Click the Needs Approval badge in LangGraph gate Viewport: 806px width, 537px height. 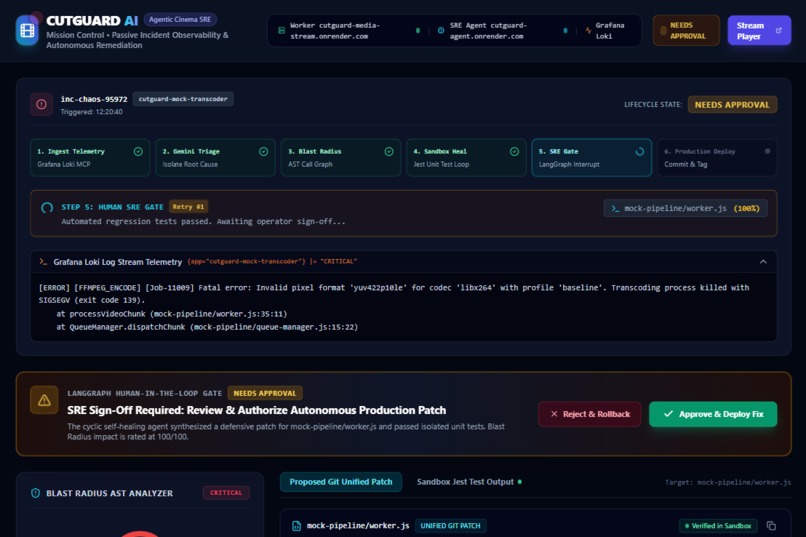(x=265, y=393)
